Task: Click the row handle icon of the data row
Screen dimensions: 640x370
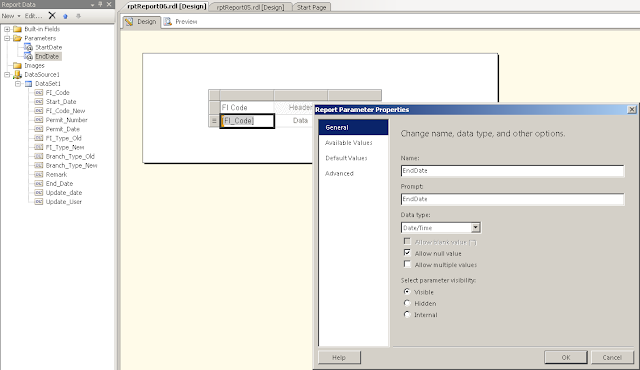Action: [214, 121]
